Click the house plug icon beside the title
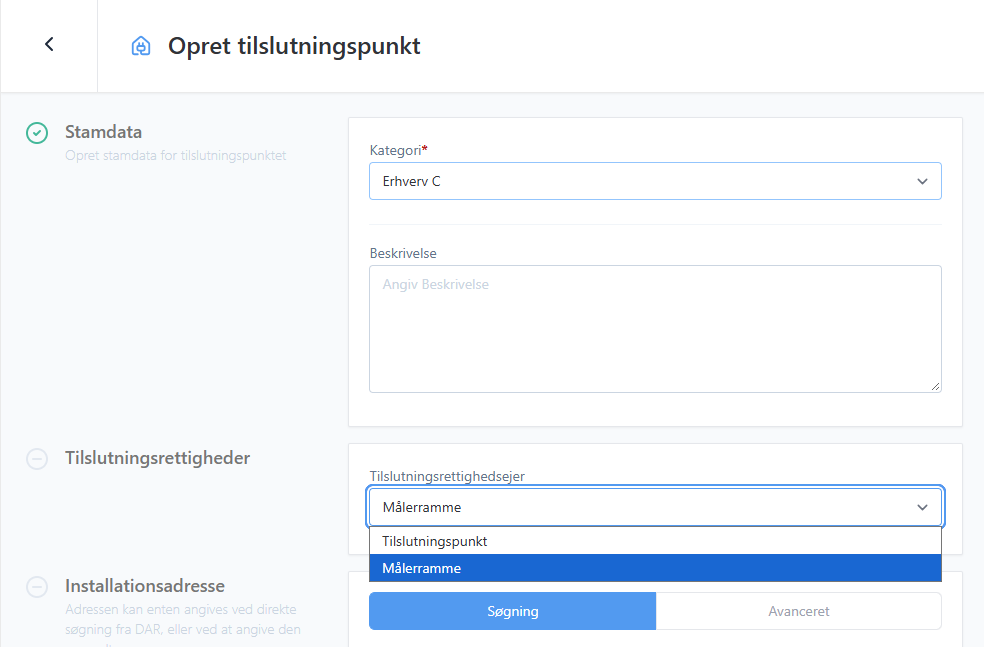 tap(141, 46)
